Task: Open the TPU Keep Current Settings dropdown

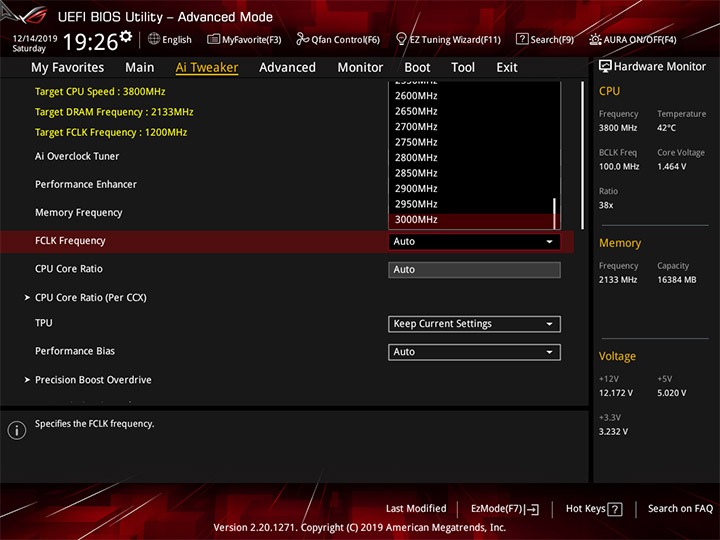Action: (x=474, y=324)
